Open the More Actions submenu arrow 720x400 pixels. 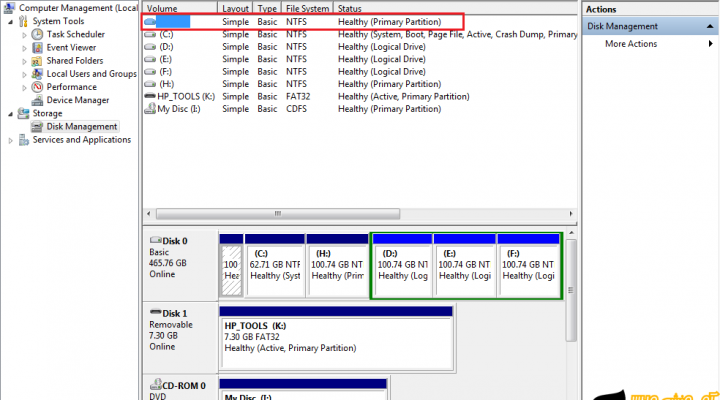(710, 44)
